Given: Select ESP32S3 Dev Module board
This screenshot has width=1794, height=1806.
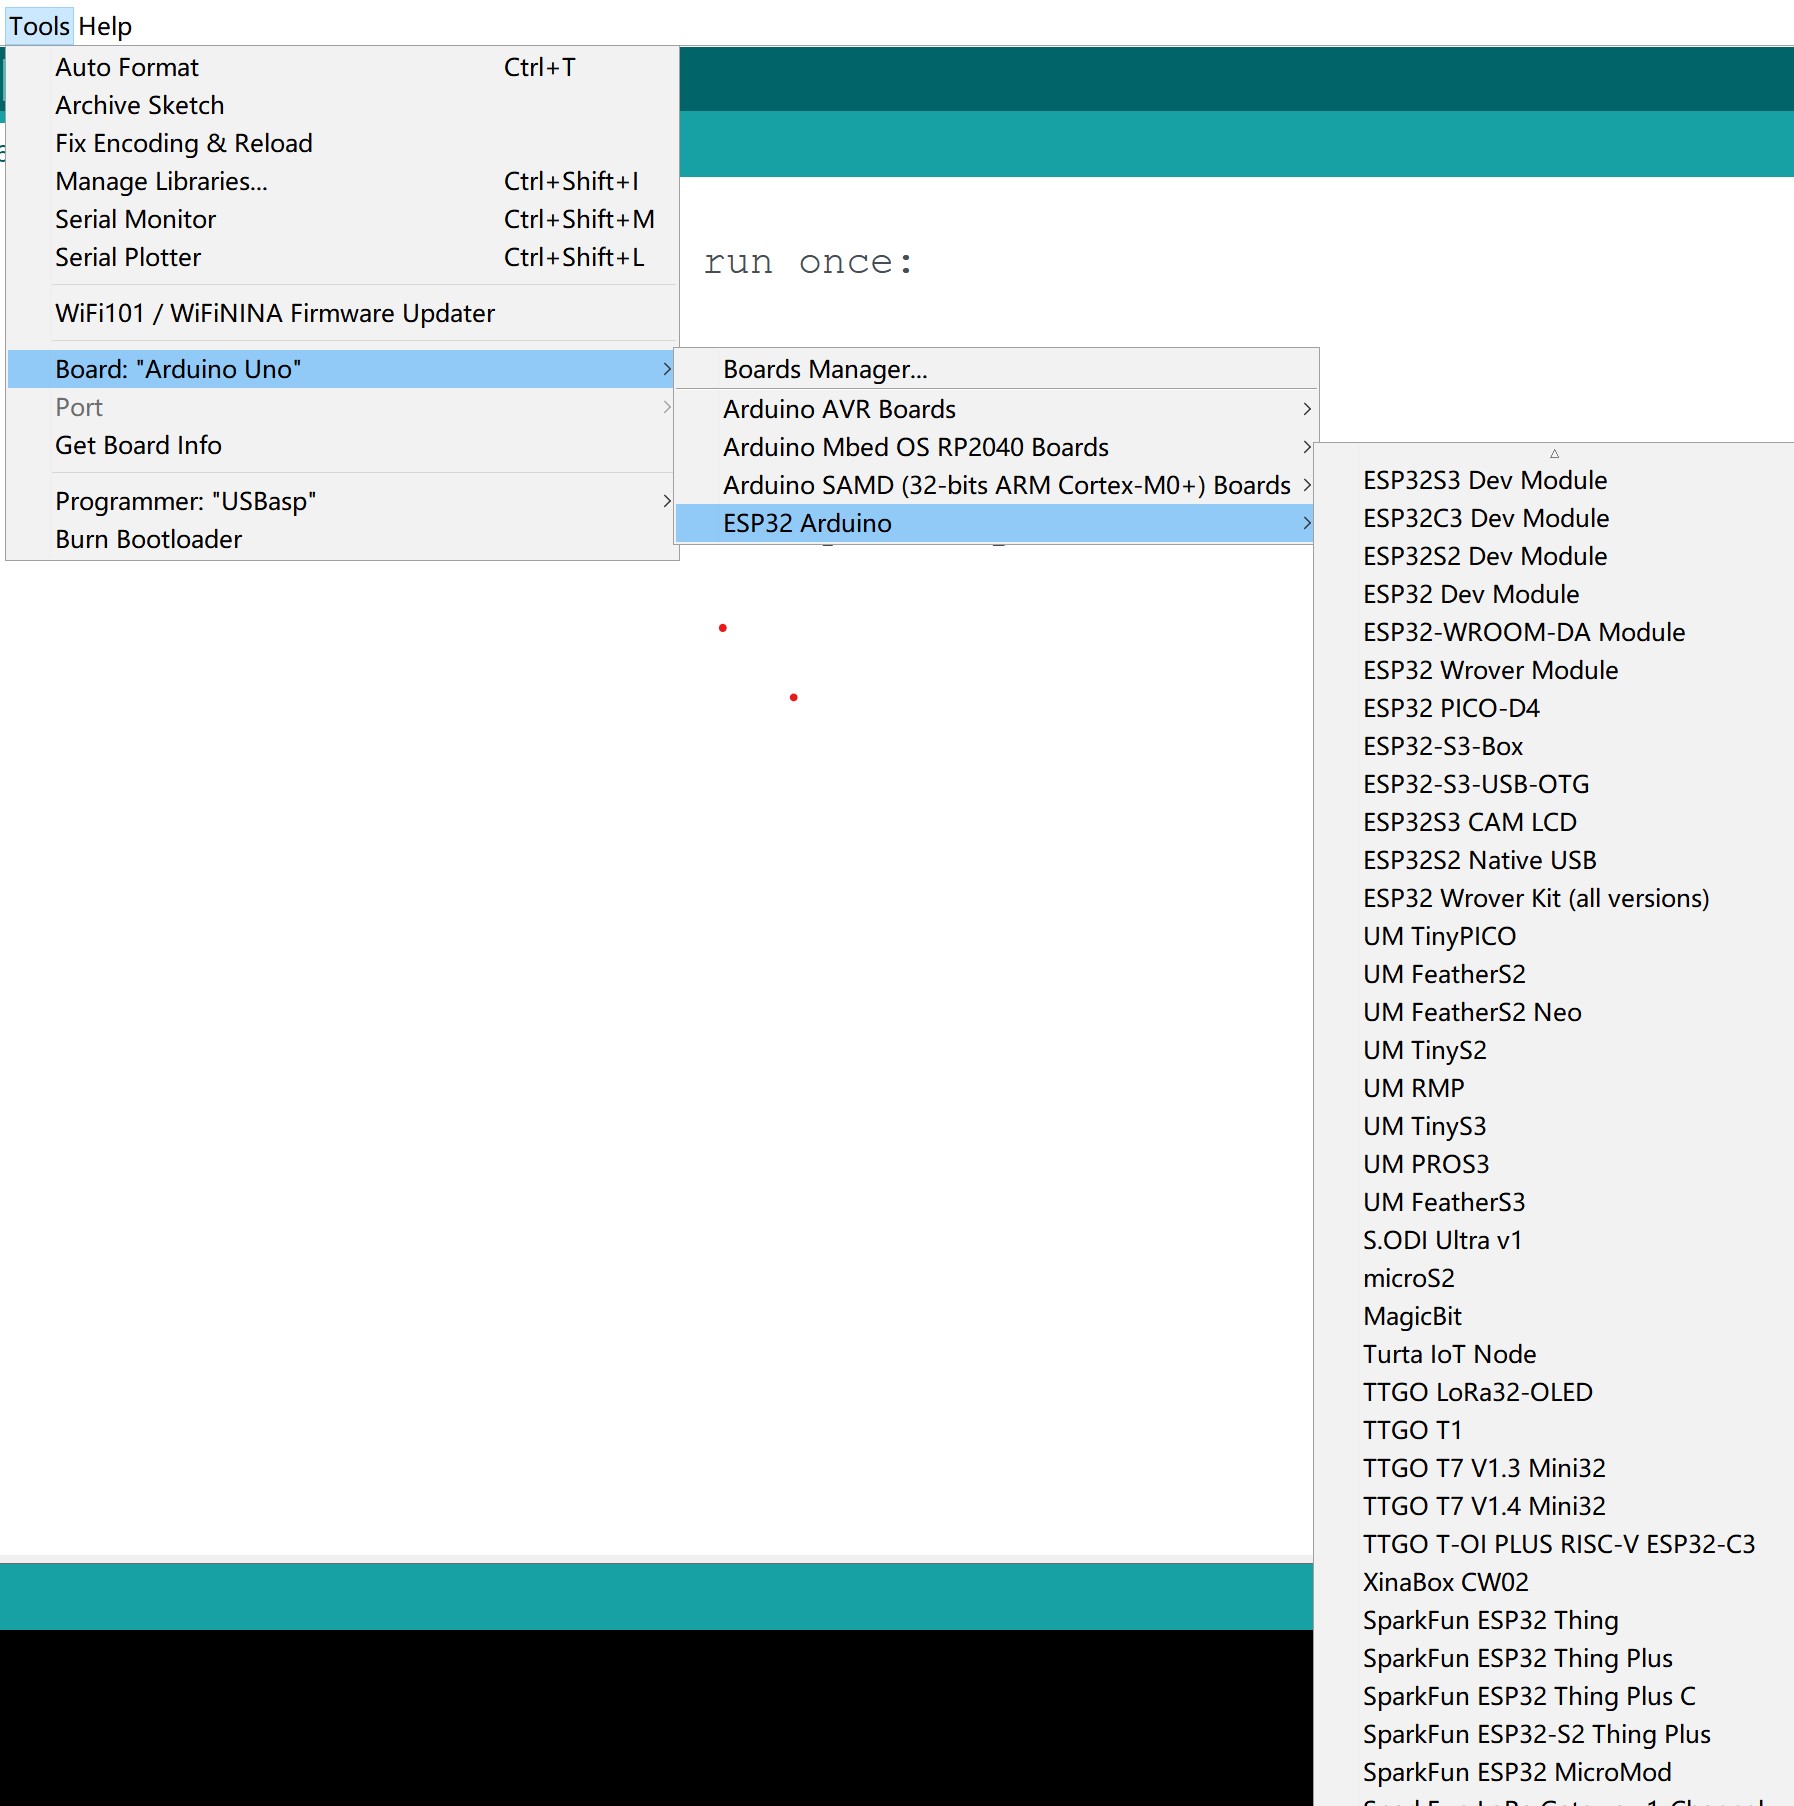Looking at the screenshot, I should tap(1554, 480).
